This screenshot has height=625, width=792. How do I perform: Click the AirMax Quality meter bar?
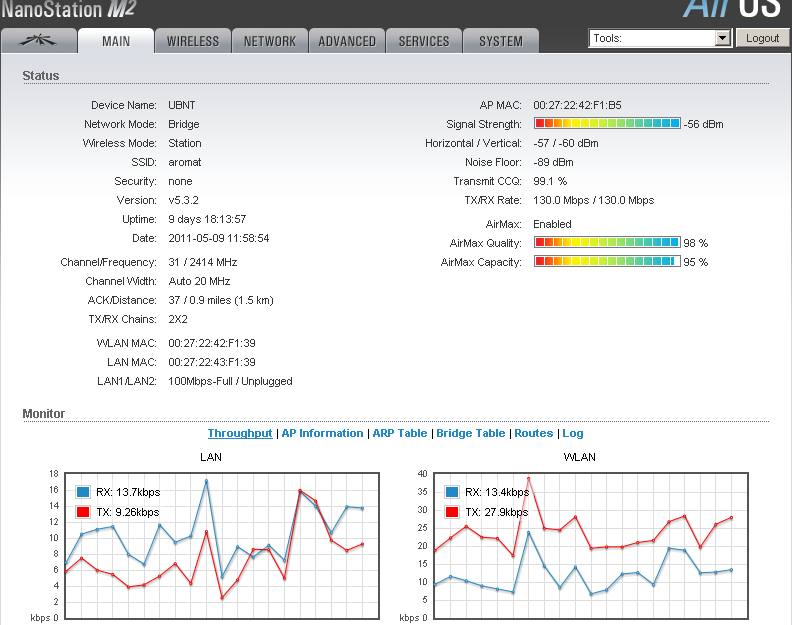click(607, 243)
